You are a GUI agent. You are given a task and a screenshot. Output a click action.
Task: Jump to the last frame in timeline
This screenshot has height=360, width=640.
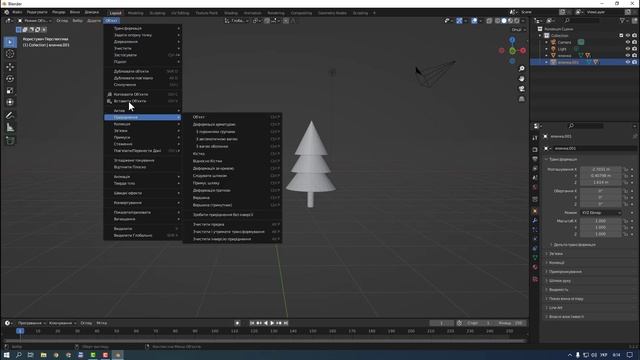[286, 323]
